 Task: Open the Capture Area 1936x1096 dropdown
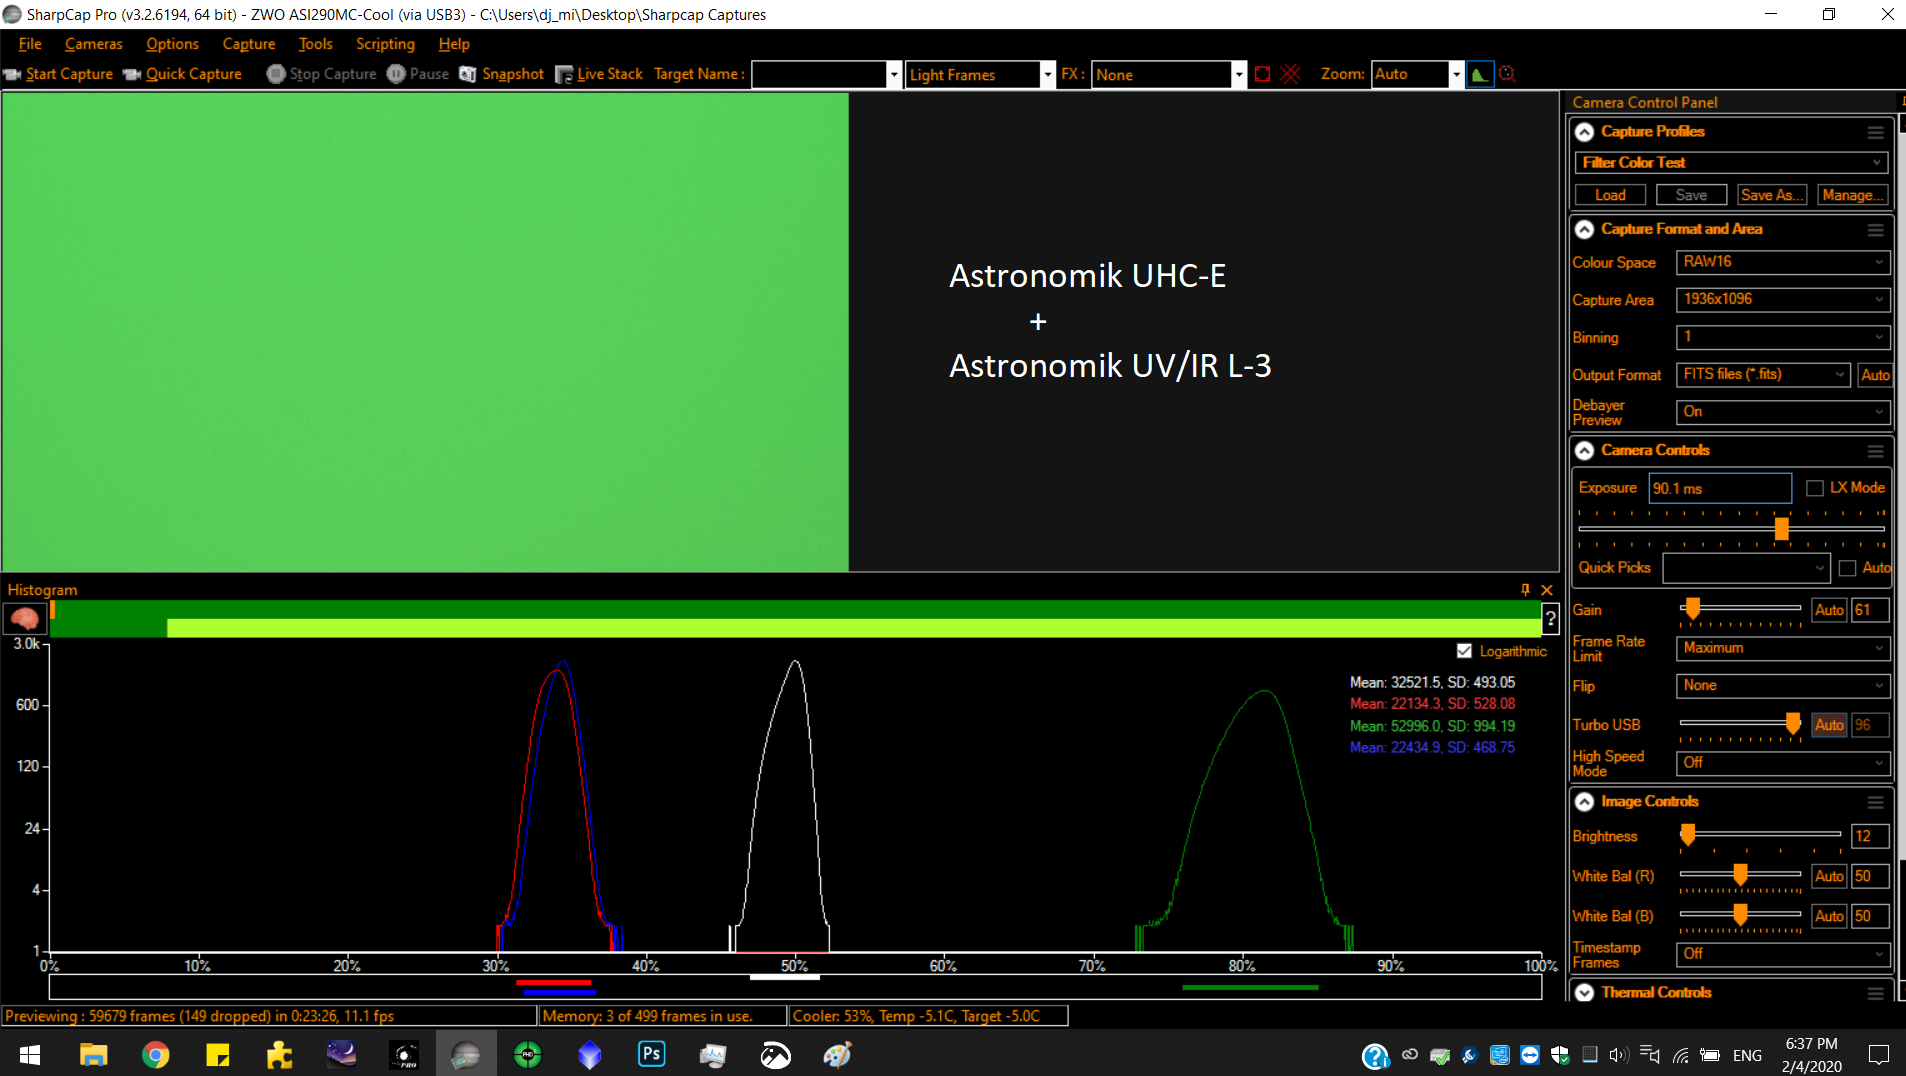click(1783, 299)
